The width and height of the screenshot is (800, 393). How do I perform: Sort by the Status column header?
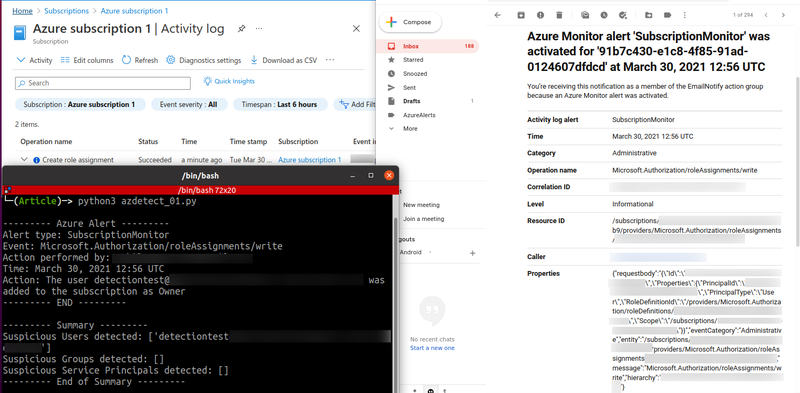pos(148,141)
